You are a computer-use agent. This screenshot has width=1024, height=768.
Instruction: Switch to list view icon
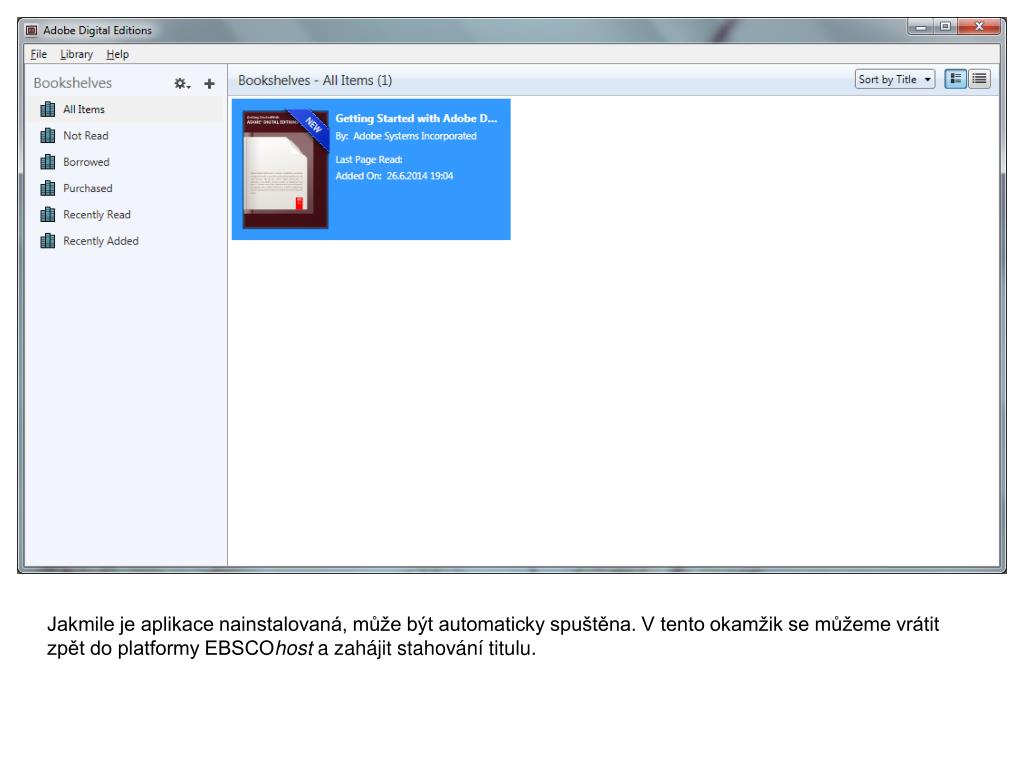[979, 79]
